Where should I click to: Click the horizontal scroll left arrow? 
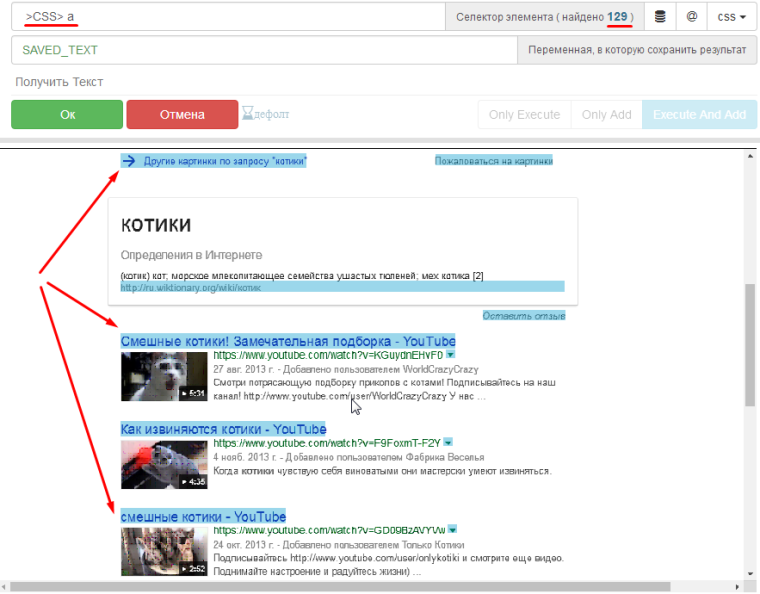(4, 587)
